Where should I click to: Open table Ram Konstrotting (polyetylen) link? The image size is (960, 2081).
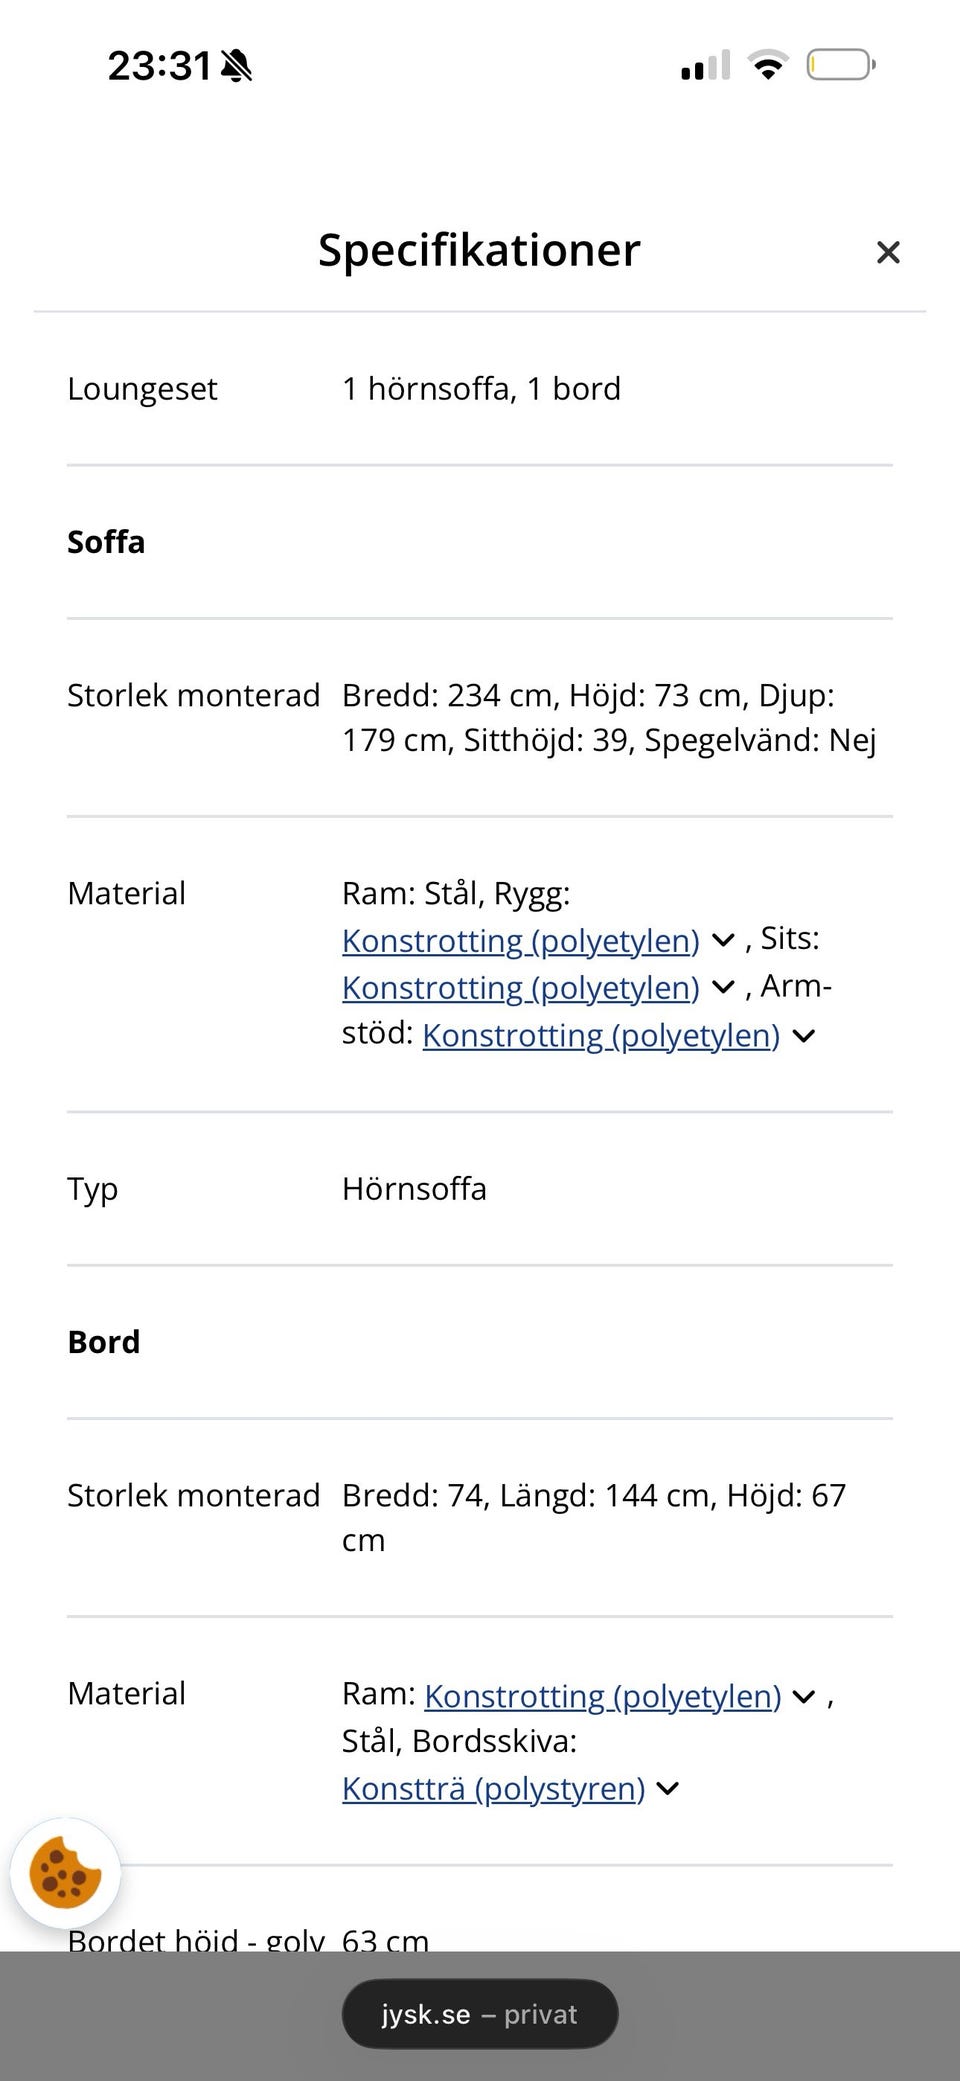coord(602,1696)
